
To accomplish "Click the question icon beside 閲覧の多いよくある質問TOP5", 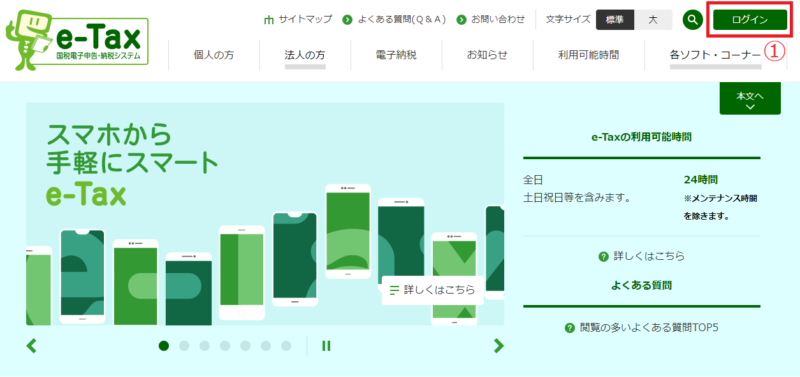I will [x=570, y=328].
